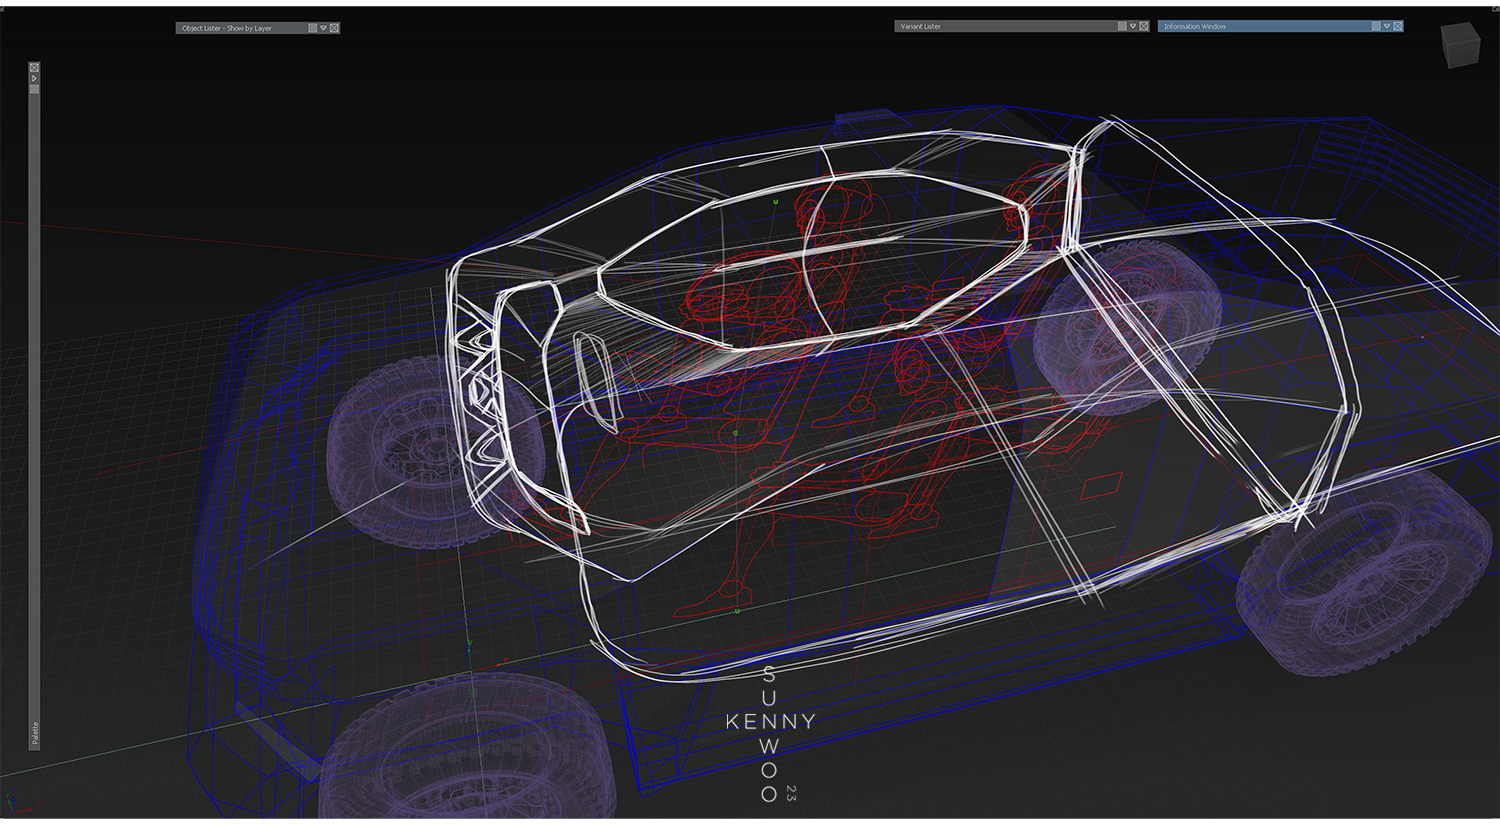Click the ViewCube navigation cube
The image size is (1500, 825).
coord(1459,46)
